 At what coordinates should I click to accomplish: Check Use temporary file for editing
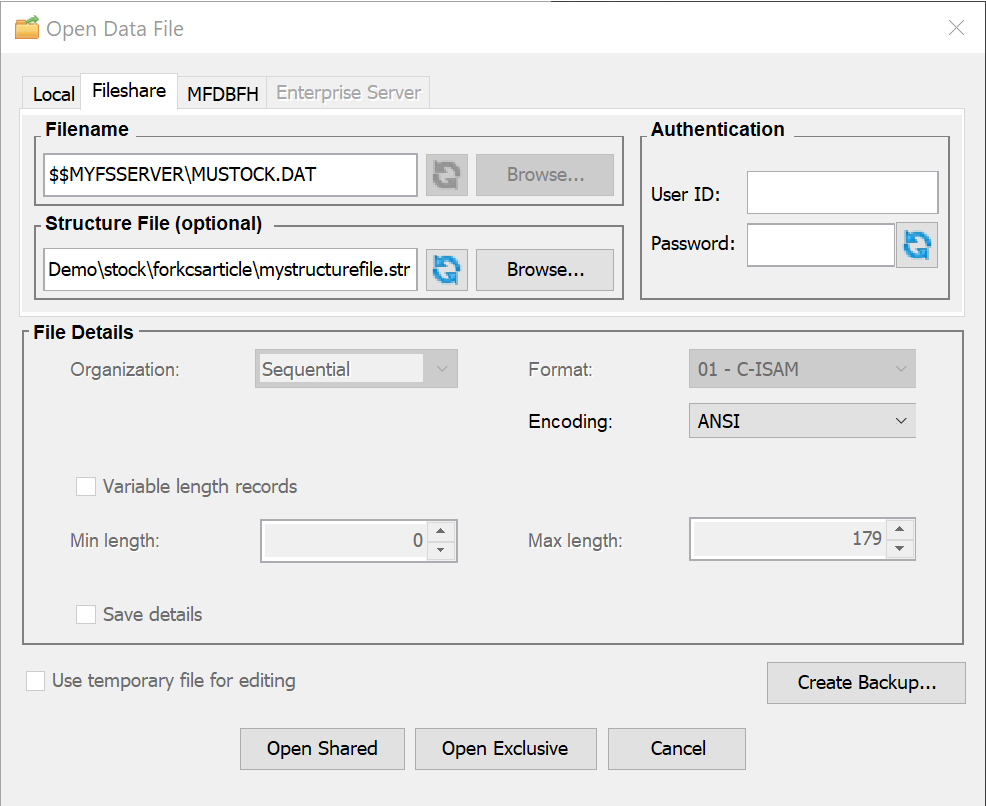coord(35,680)
